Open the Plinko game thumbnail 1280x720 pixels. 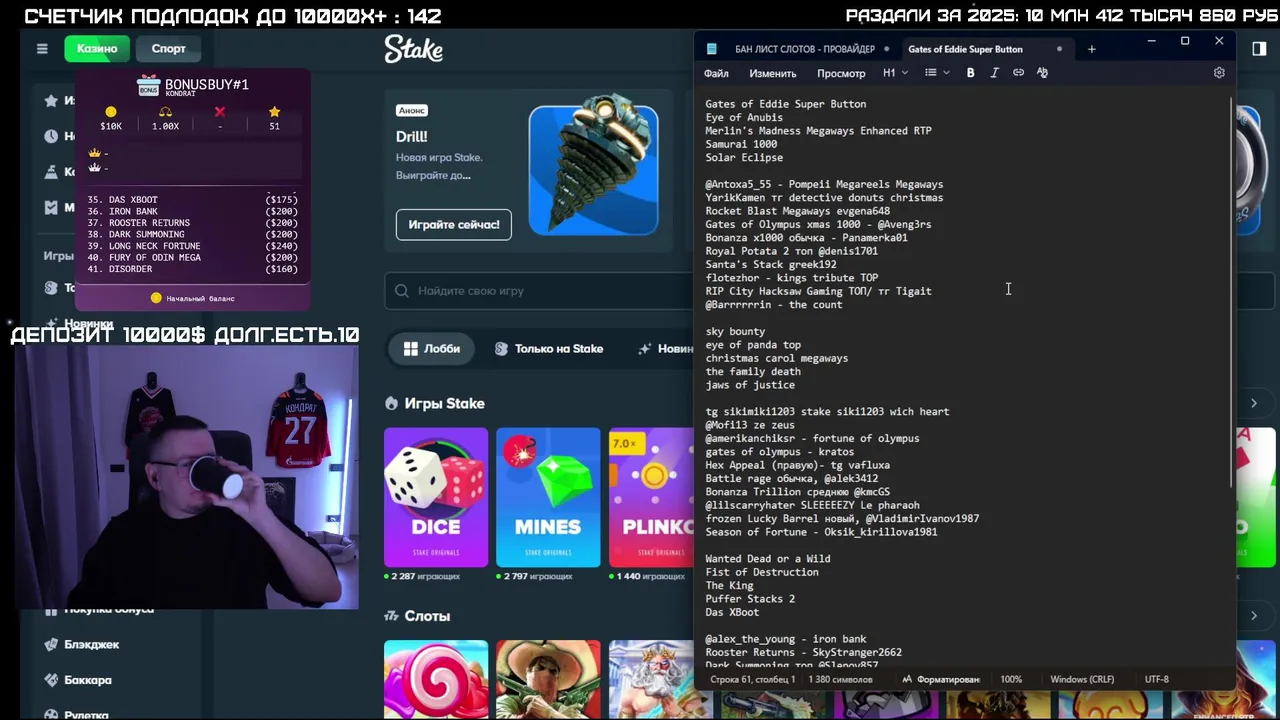click(x=651, y=497)
